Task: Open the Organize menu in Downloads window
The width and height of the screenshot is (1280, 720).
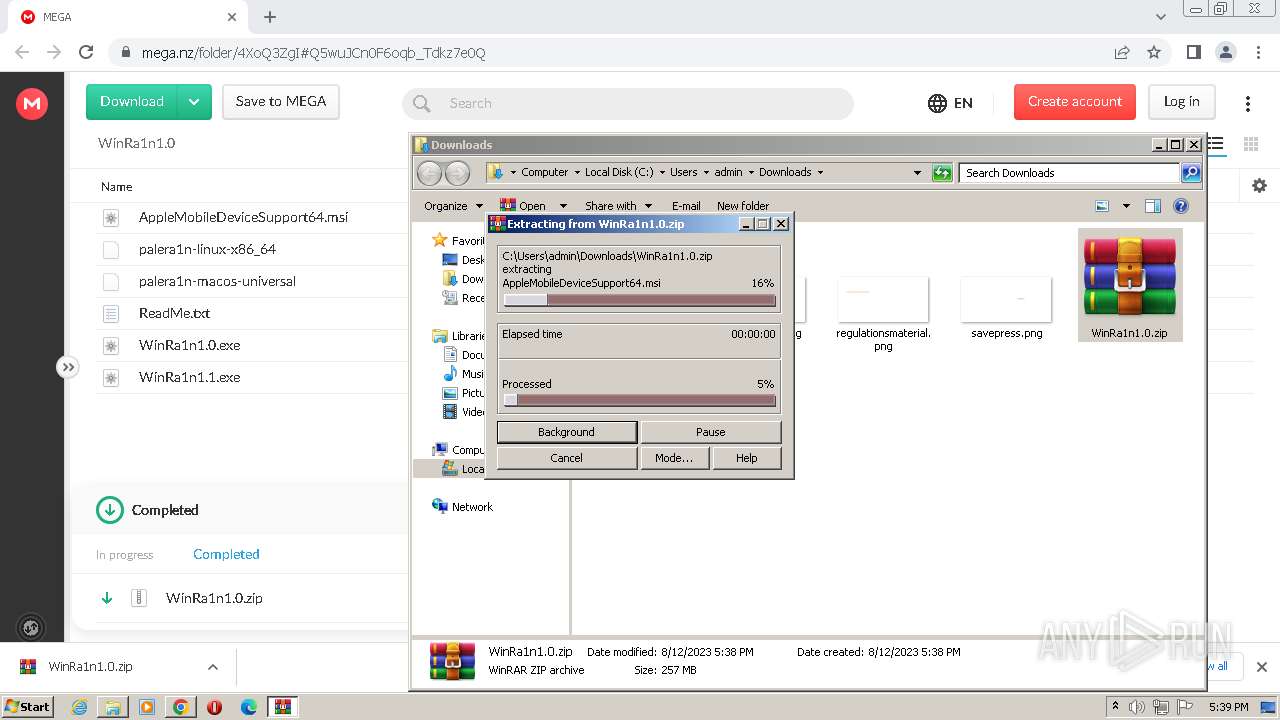Action: click(453, 206)
